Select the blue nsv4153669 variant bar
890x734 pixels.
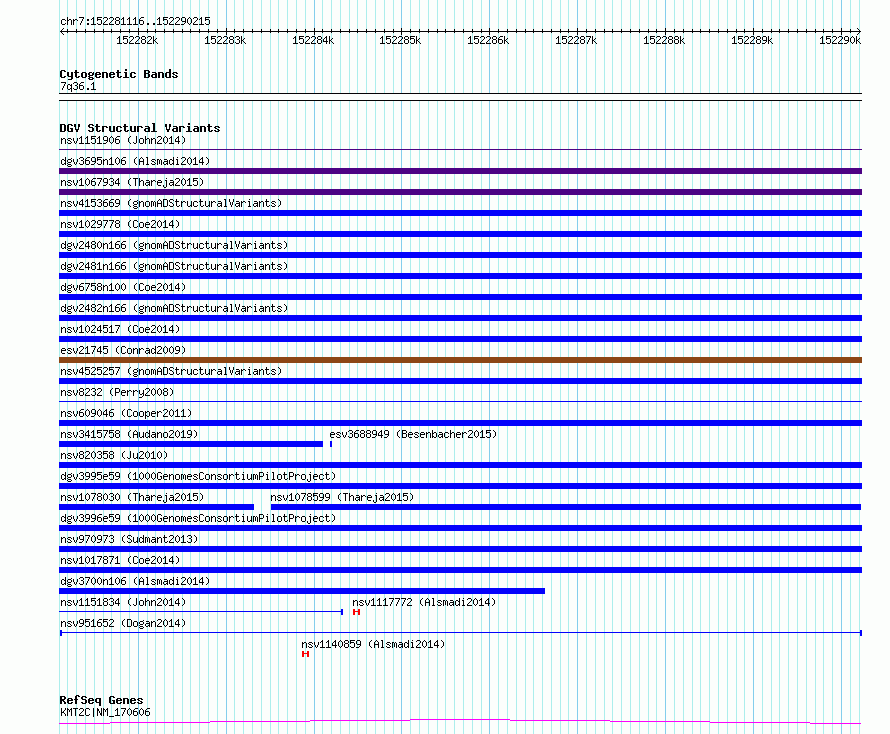(460, 213)
